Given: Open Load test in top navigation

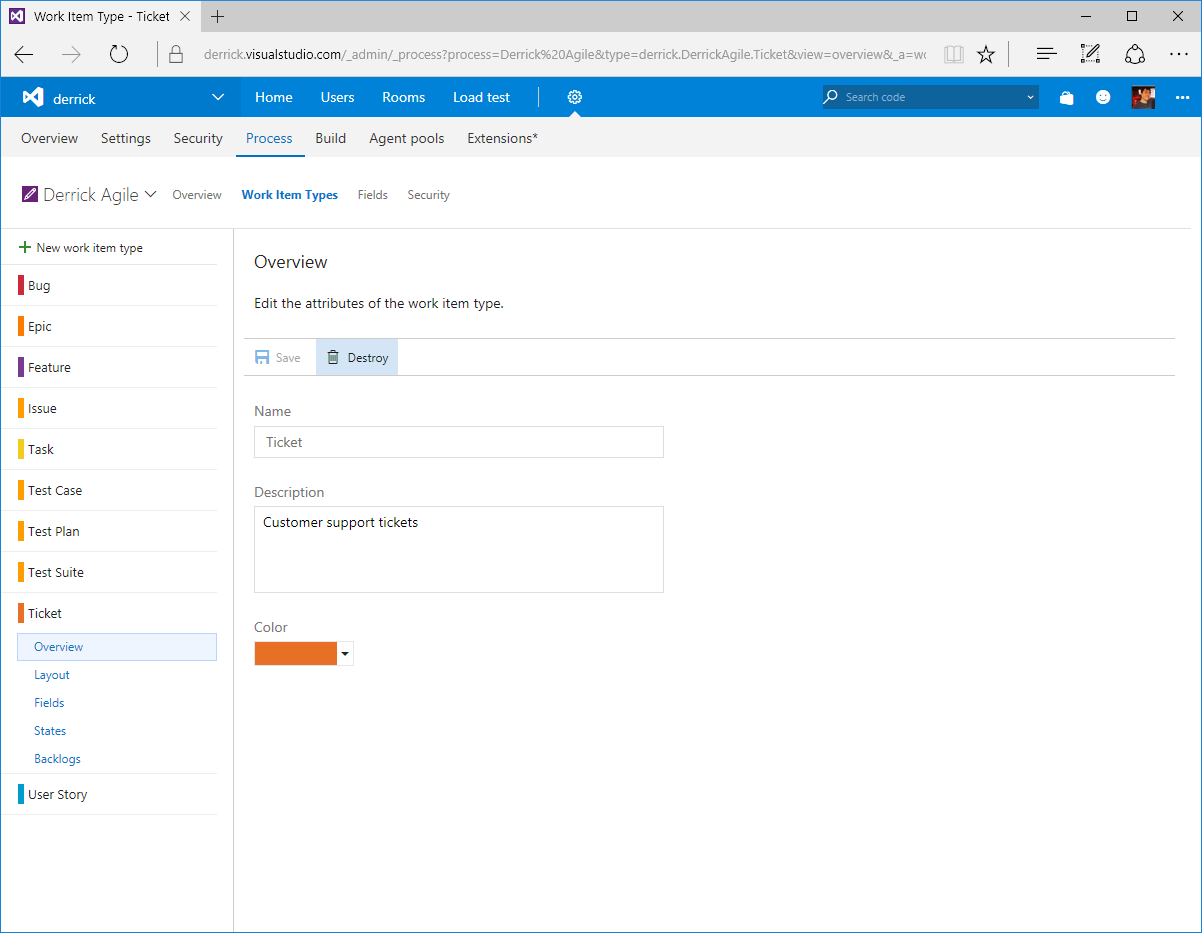Looking at the screenshot, I should 481,97.
